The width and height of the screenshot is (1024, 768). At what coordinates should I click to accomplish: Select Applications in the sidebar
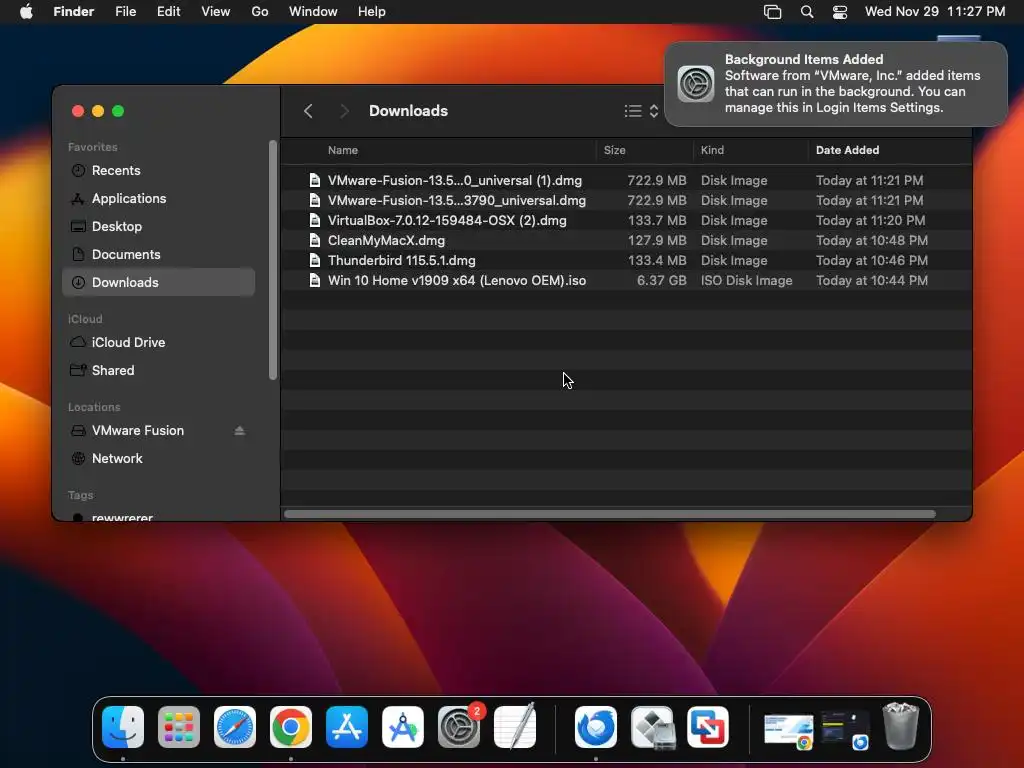(158, 199)
